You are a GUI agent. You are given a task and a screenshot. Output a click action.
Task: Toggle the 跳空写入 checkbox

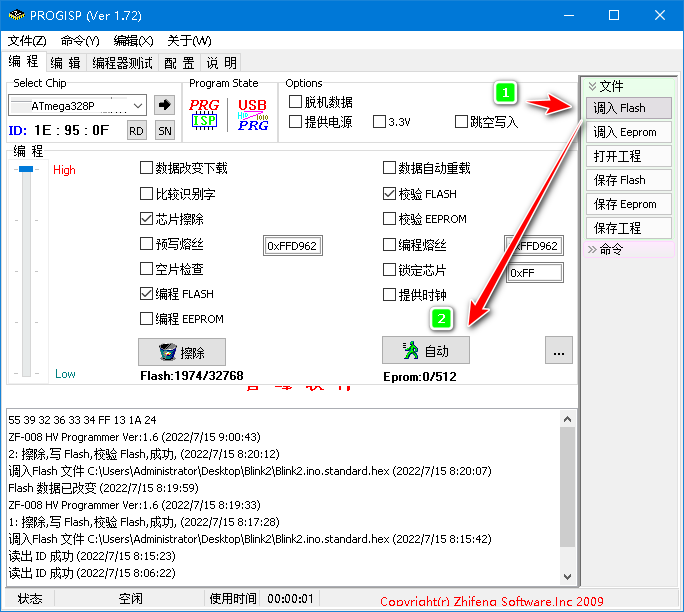[461, 121]
